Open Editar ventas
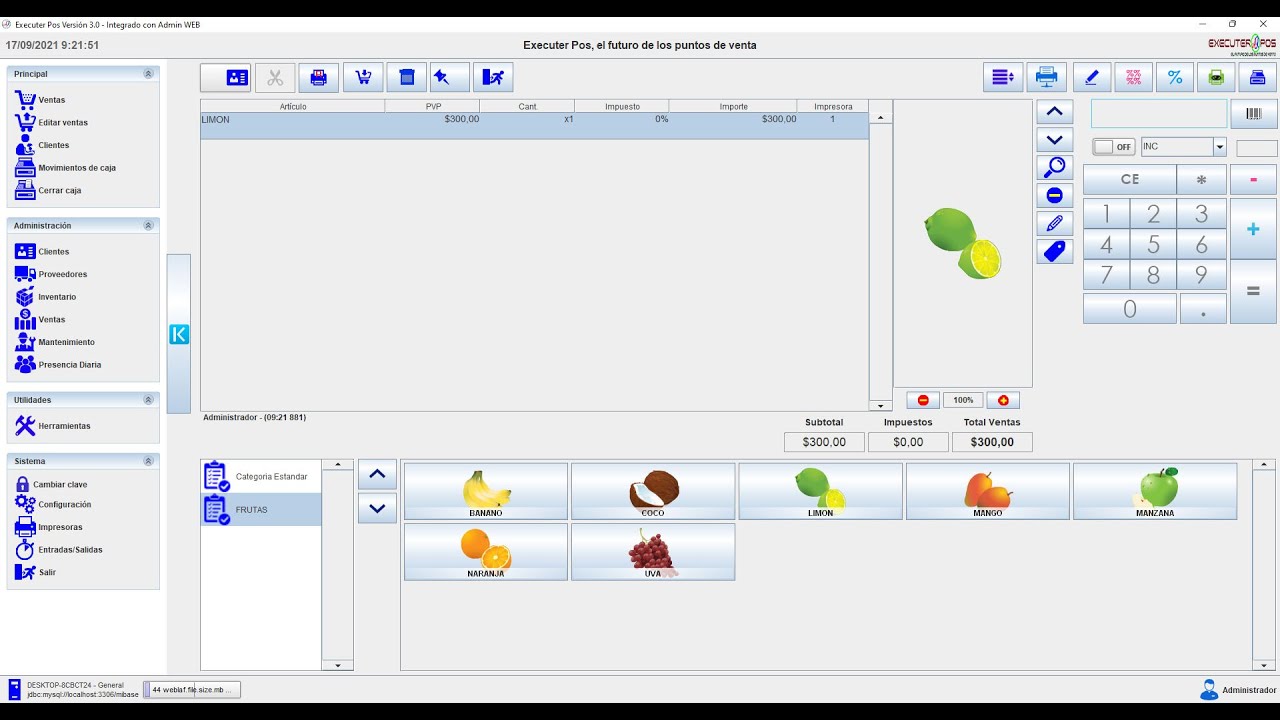Viewport: 1280px width, 720px height. coord(51,123)
